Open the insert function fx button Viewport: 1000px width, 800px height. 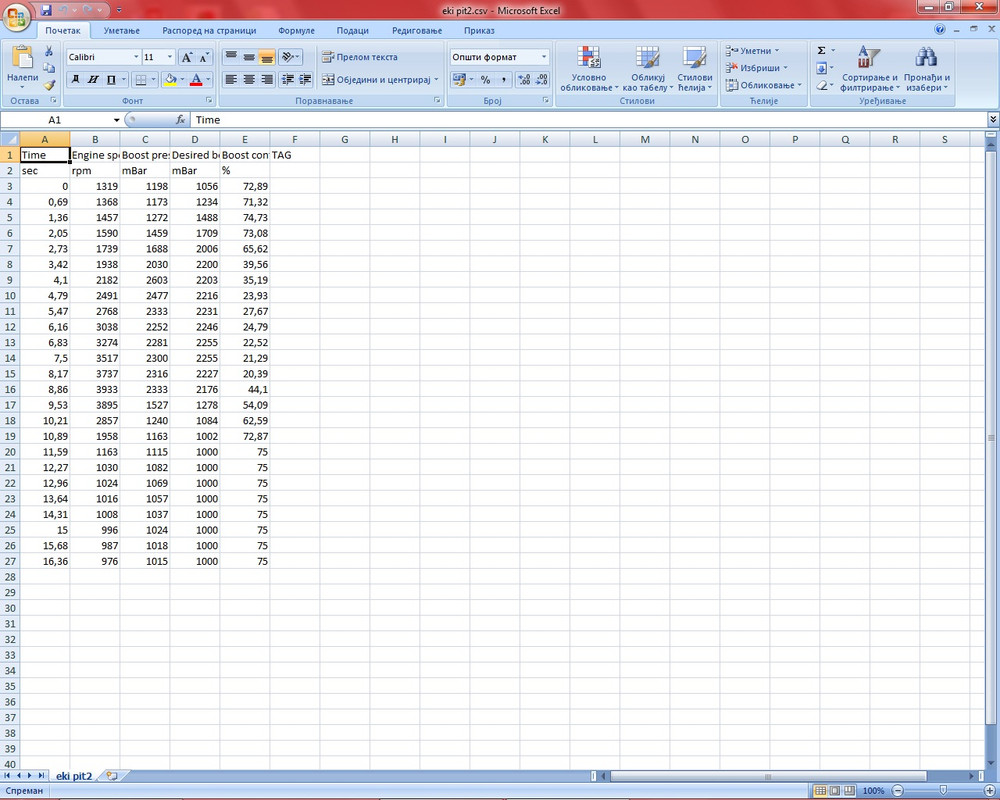[x=180, y=119]
